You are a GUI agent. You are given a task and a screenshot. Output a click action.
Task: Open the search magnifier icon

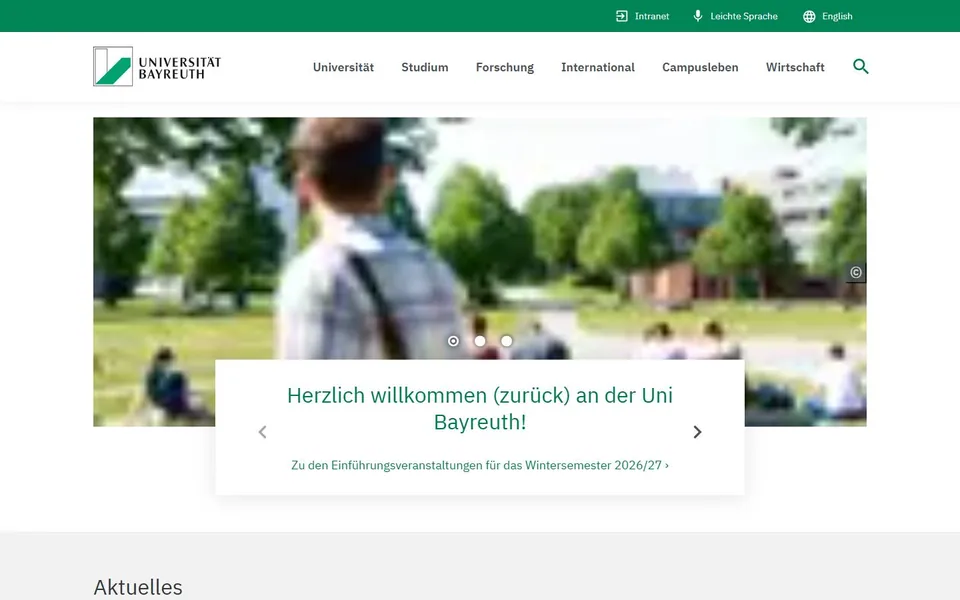(x=860, y=66)
